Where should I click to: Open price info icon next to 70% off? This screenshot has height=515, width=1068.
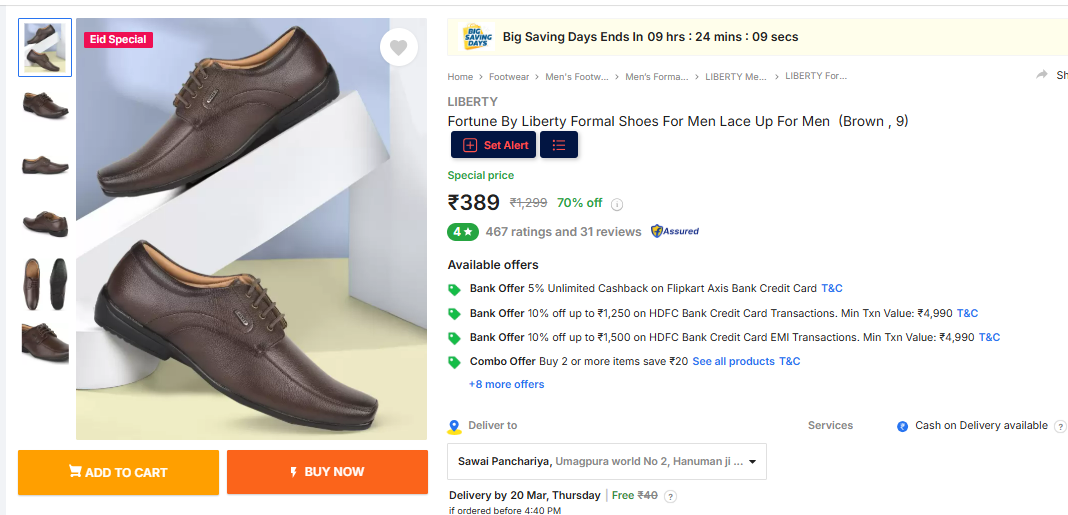point(616,204)
